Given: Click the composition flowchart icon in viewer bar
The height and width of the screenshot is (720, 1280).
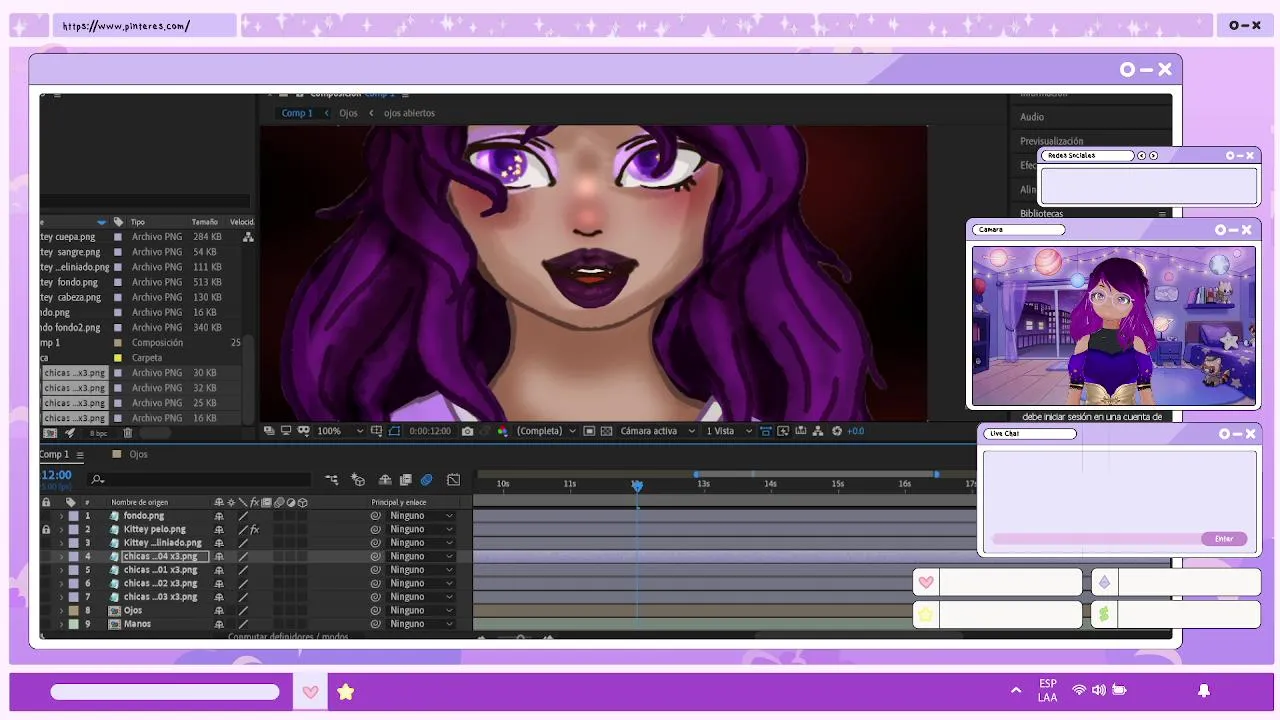Looking at the screenshot, I should [x=819, y=431].
